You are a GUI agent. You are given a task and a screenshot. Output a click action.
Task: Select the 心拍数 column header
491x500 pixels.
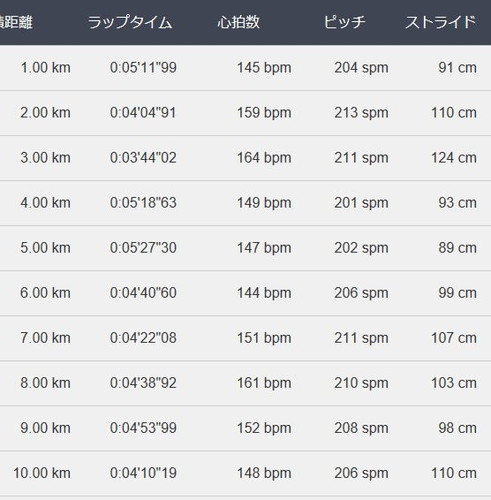238,23
